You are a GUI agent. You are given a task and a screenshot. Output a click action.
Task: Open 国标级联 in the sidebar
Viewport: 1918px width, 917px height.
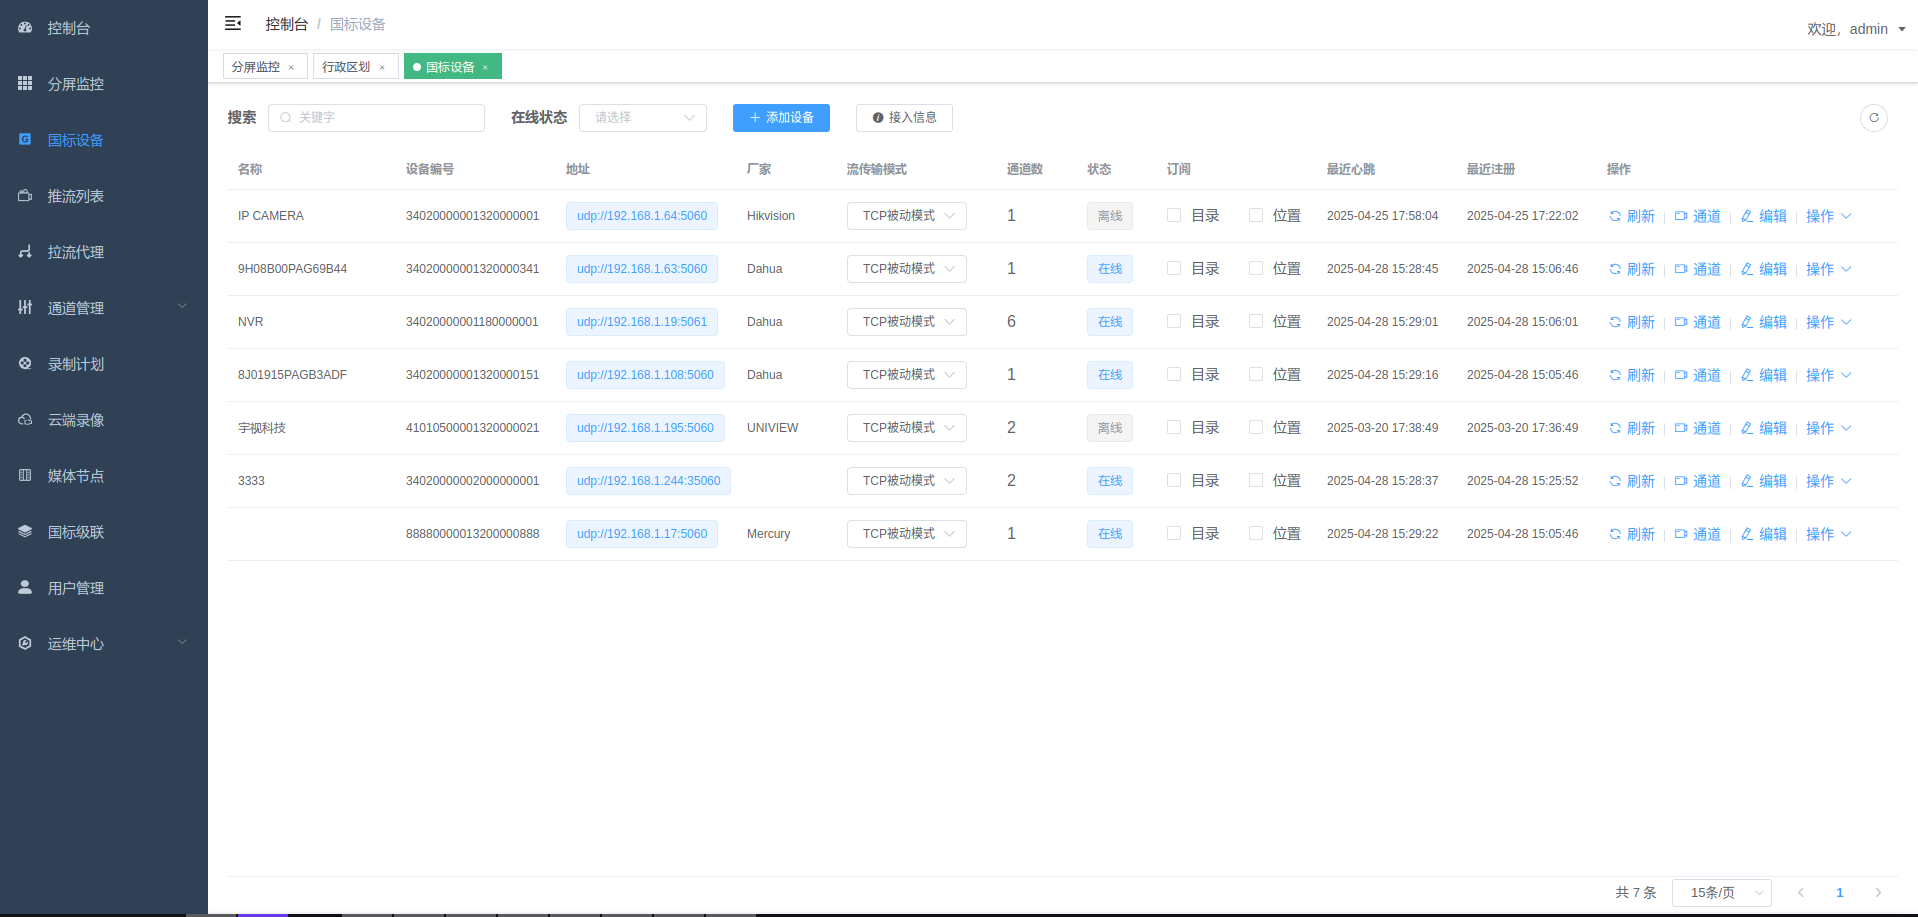tap(76, 532)
